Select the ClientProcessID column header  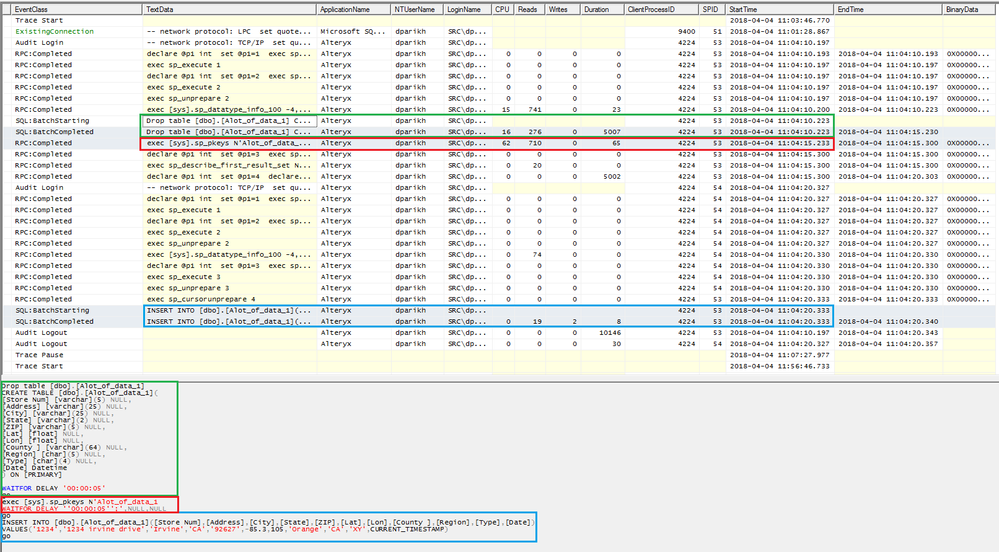pos(661,10)
